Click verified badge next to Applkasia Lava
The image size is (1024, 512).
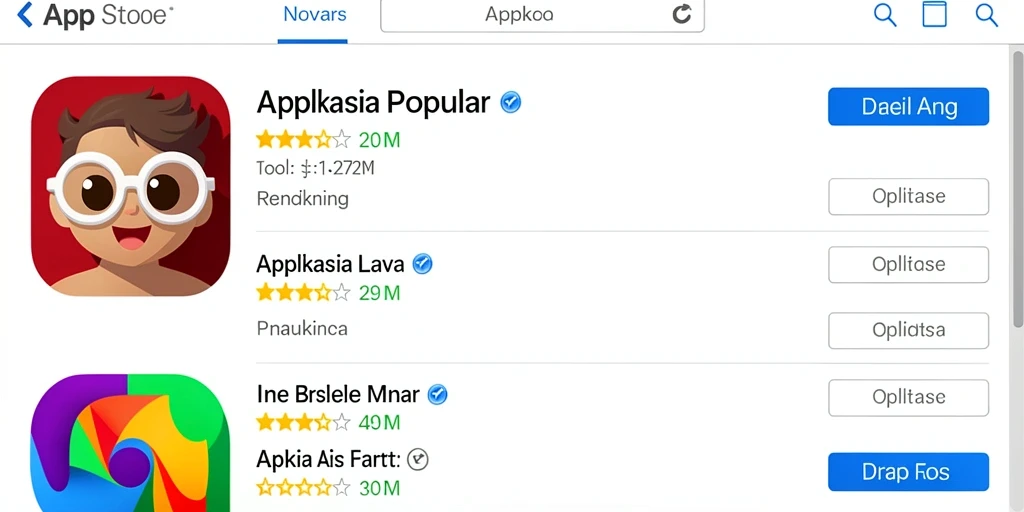(x=423, y=264)
